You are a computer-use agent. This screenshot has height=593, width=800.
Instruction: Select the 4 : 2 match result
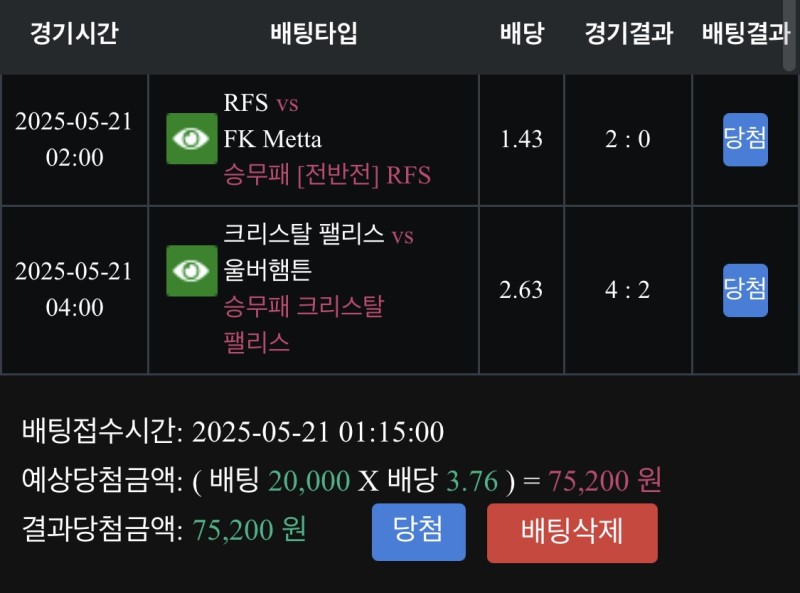tap(628, 290)
